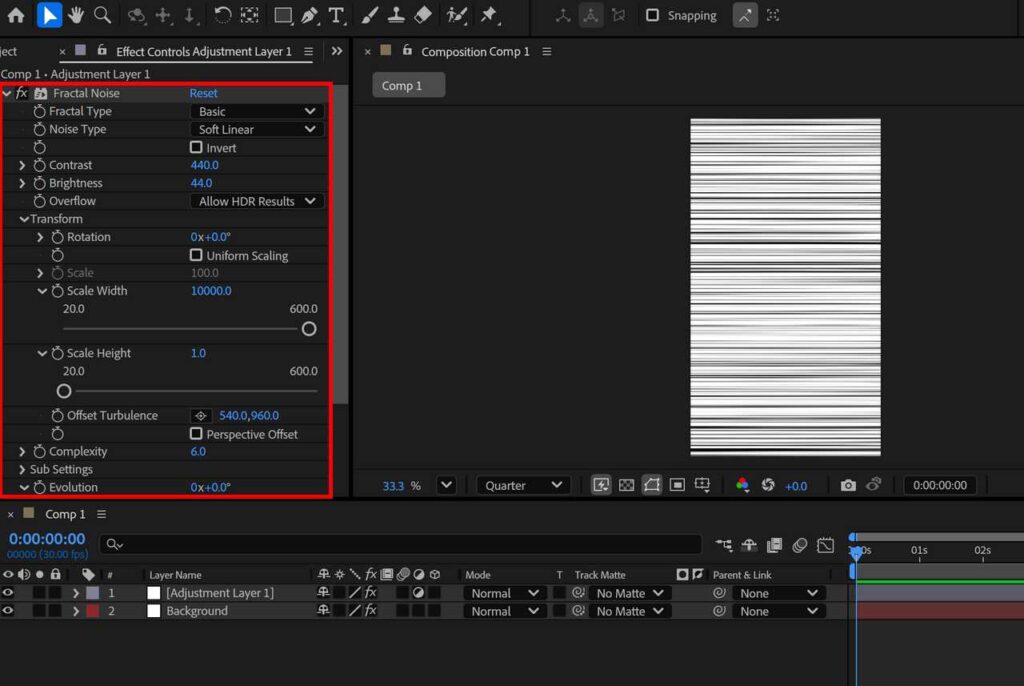The image size is (1024, 686).
Task: Click the Scale Width slider handle
Action: [309, 329]
